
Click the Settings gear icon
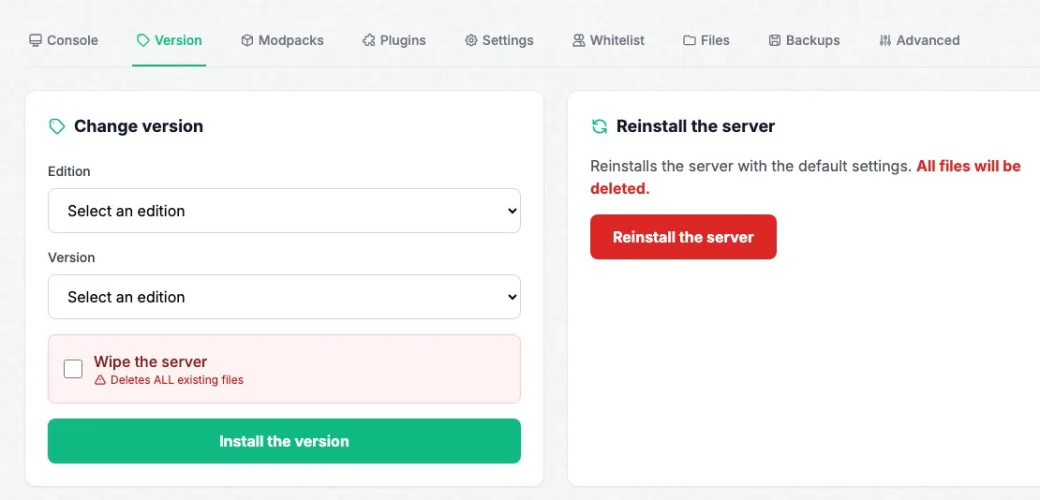point(471,40)
